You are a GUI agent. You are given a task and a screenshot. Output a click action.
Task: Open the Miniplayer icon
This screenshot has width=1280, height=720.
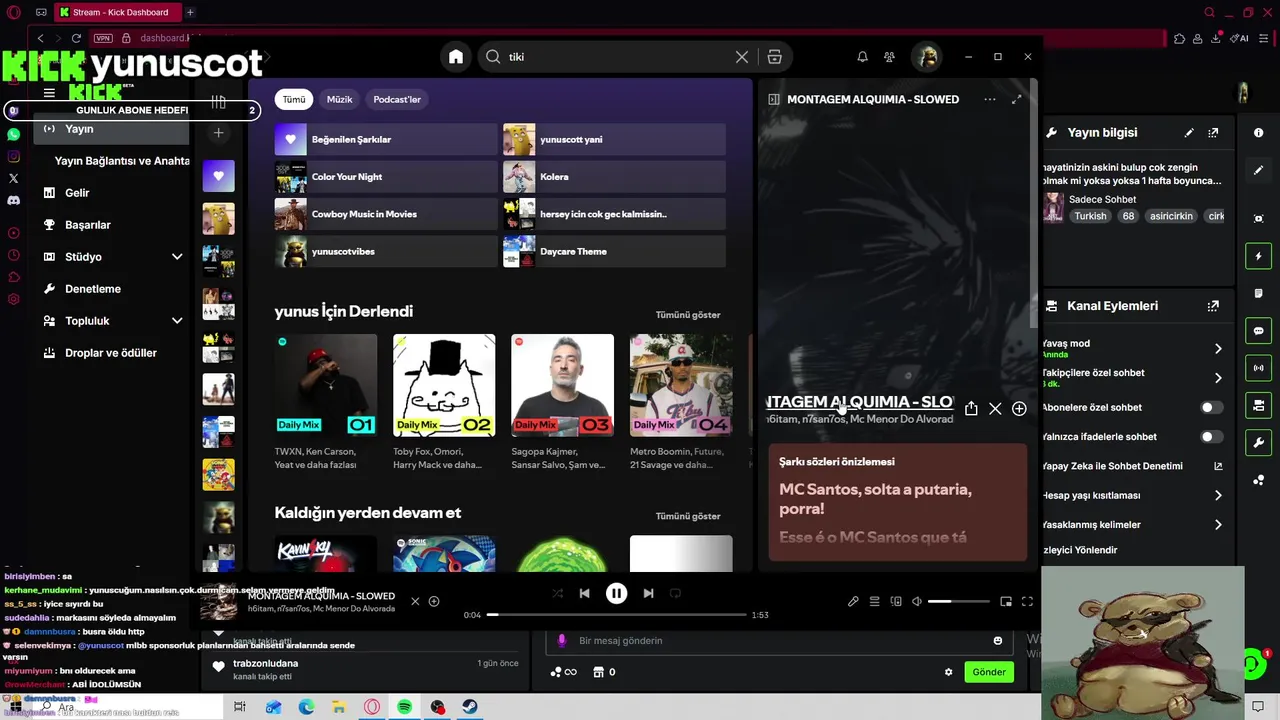(x=1006, y=601)
